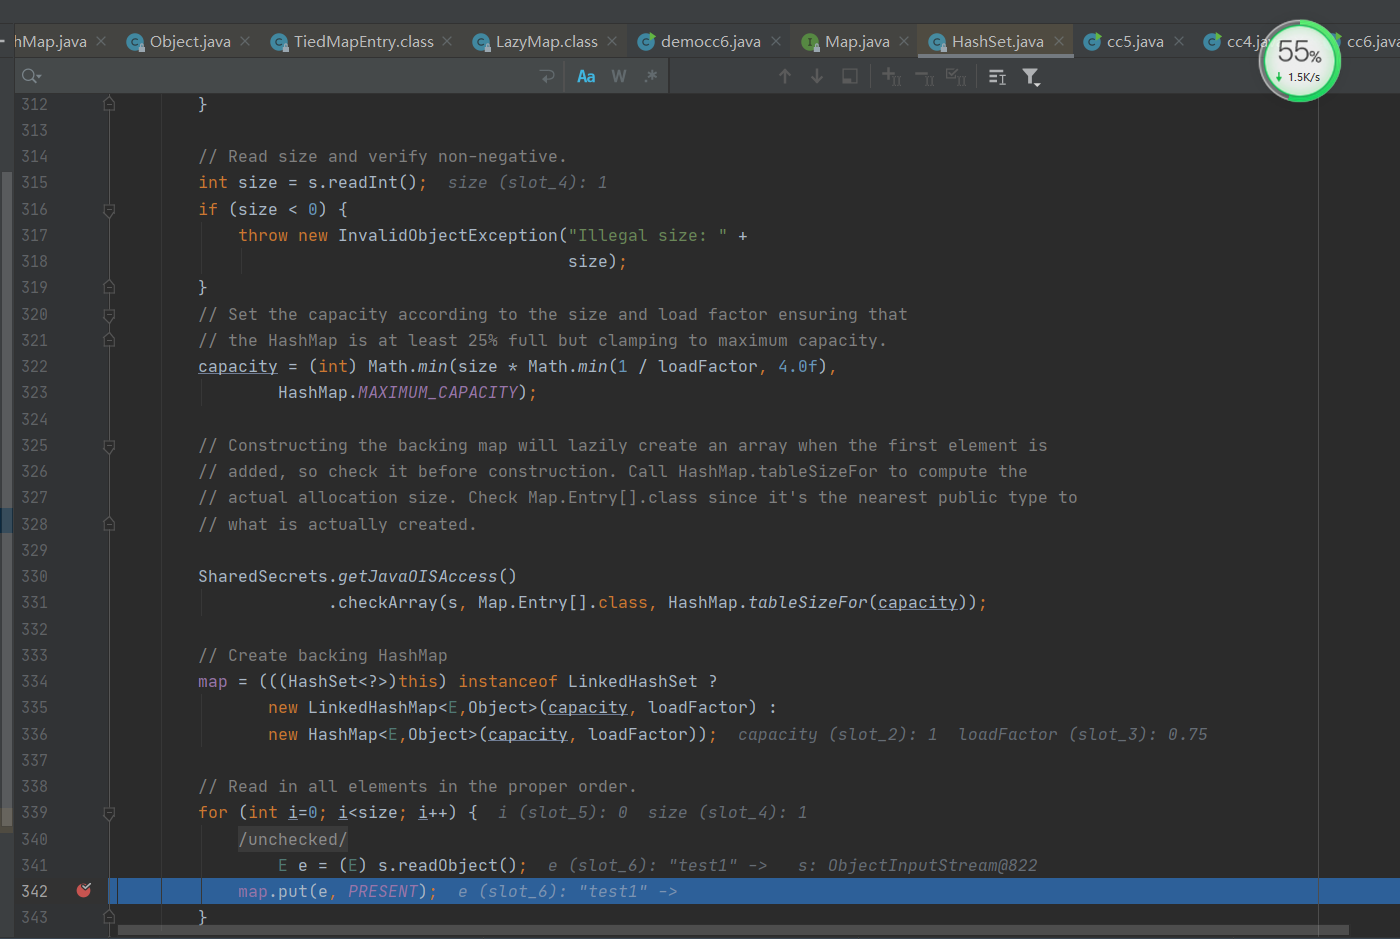Toggle Regex option (.*)
Viewport: 1400px width, 939px height.
pyautogui.click(x=651, y=76)
